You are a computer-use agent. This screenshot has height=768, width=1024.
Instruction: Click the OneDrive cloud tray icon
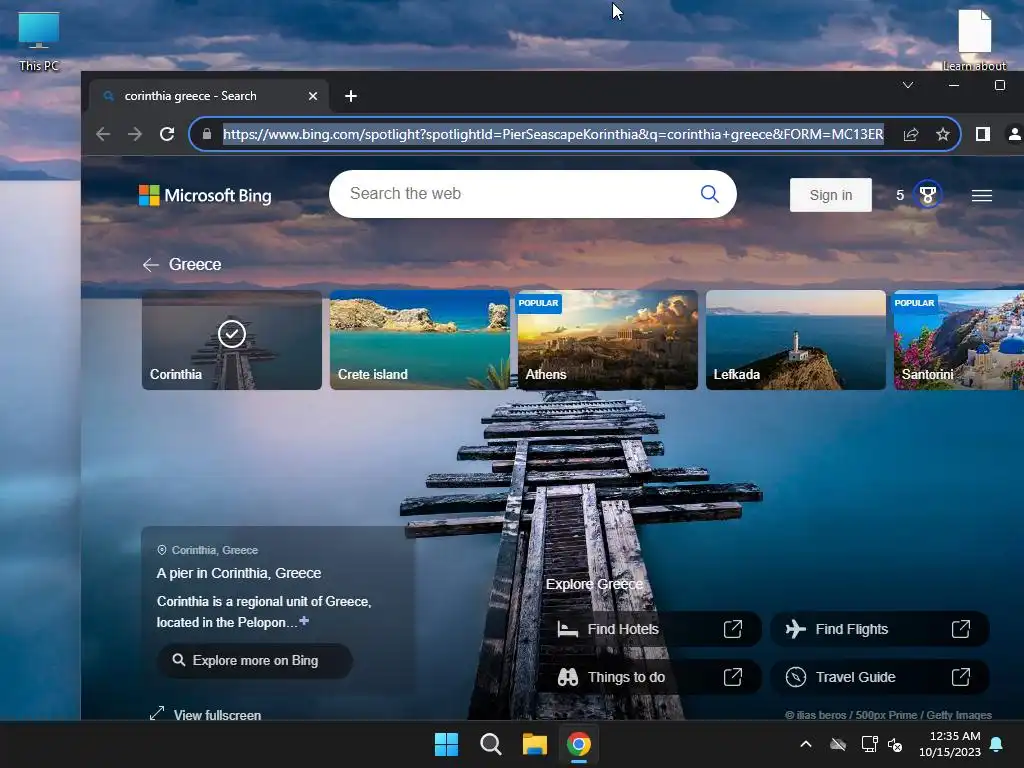(x=838, y=744)
